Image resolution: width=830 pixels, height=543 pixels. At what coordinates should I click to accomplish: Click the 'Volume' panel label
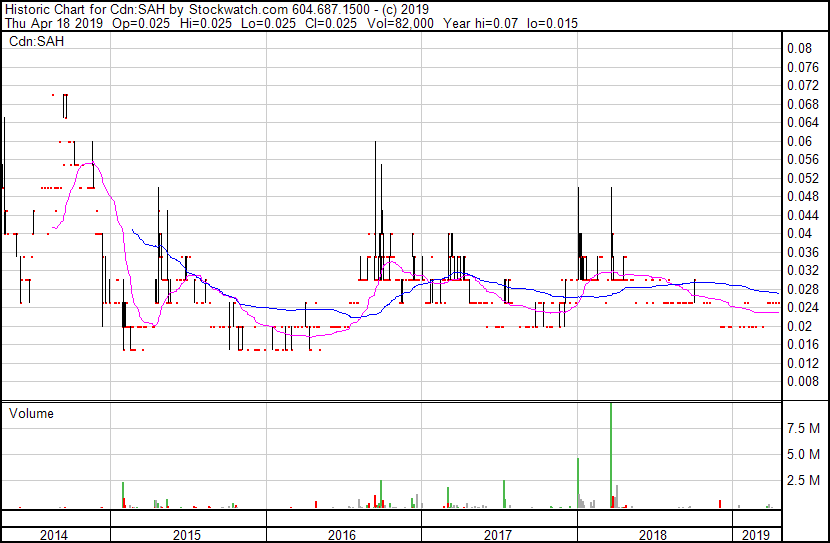click(31, 413)
